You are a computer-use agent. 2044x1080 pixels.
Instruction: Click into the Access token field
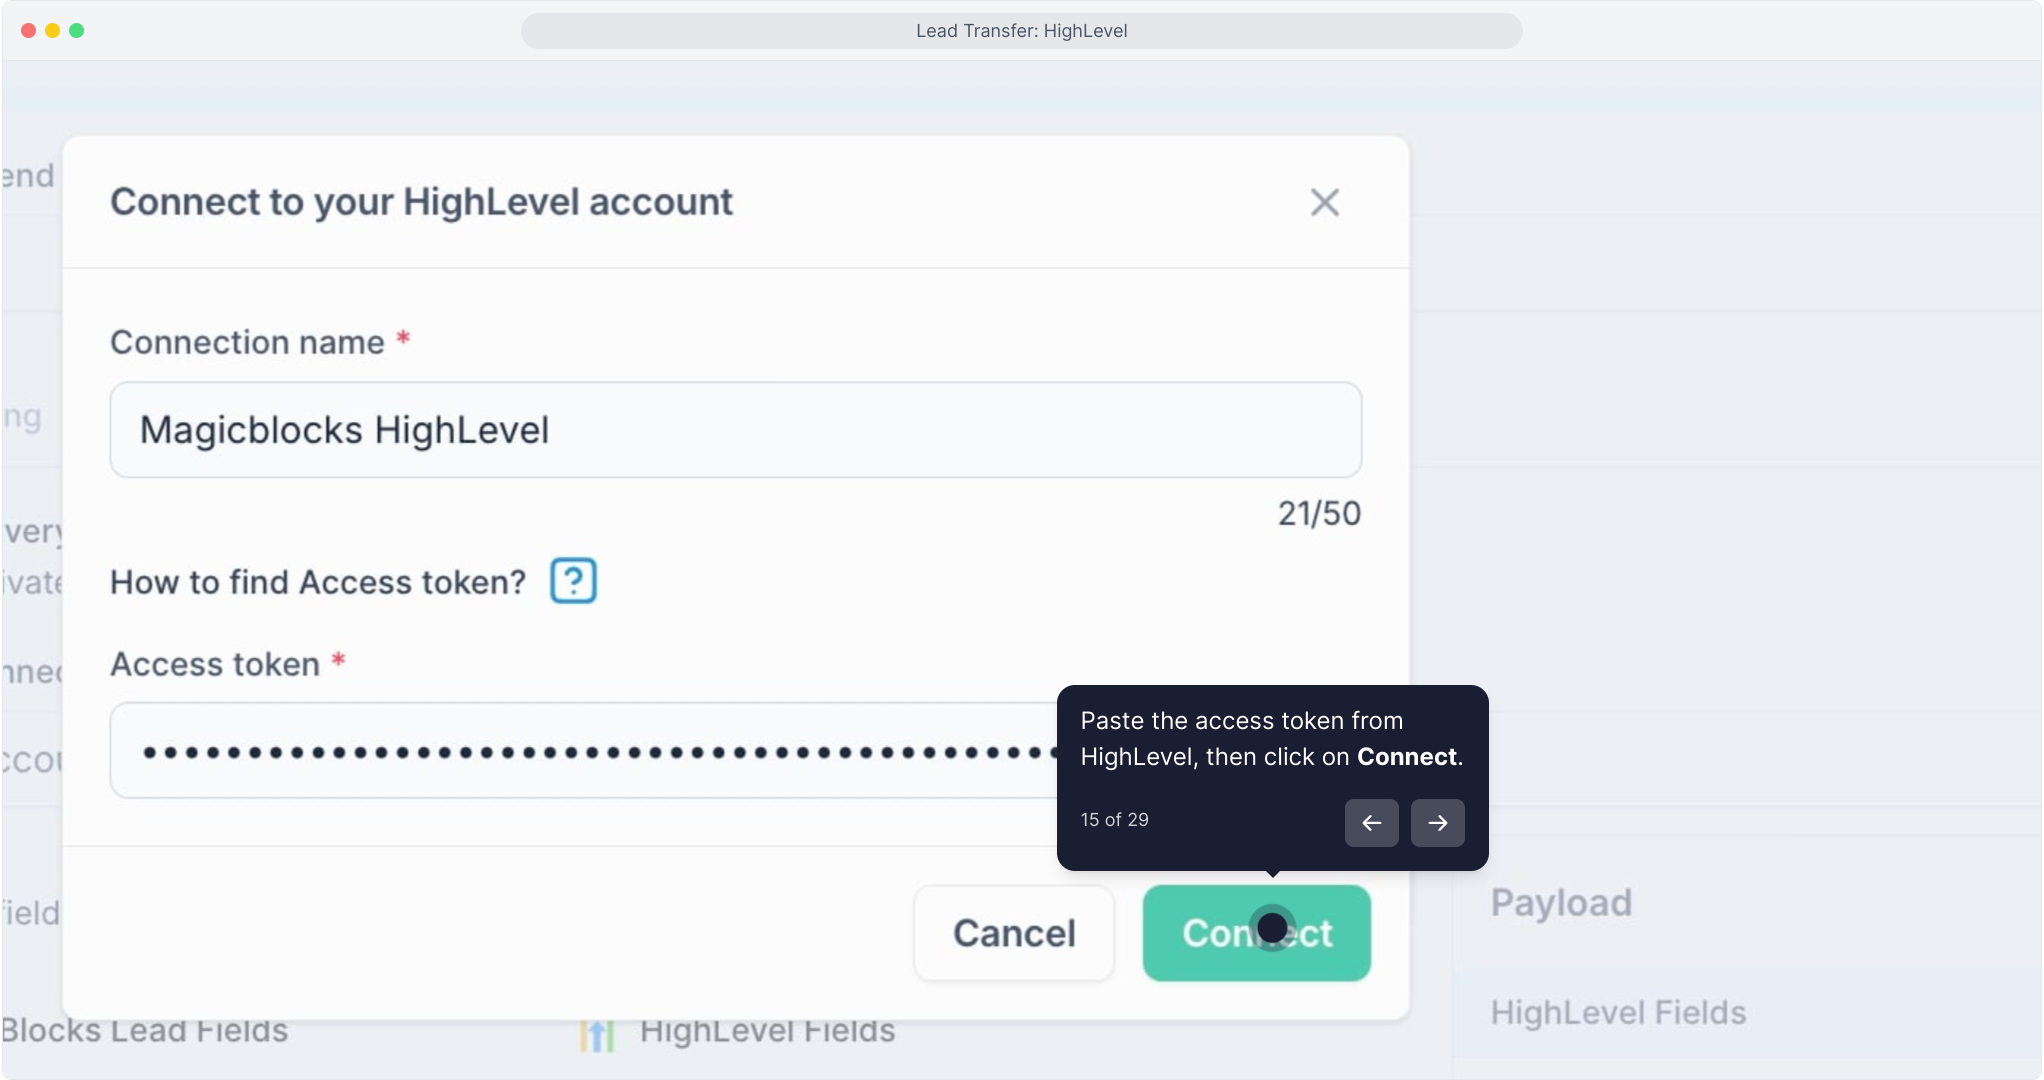pos(580,751)
